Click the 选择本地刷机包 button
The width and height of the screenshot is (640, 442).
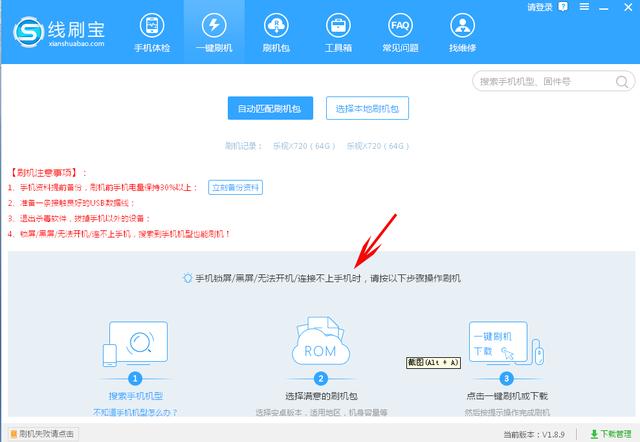tap(367, 108)
